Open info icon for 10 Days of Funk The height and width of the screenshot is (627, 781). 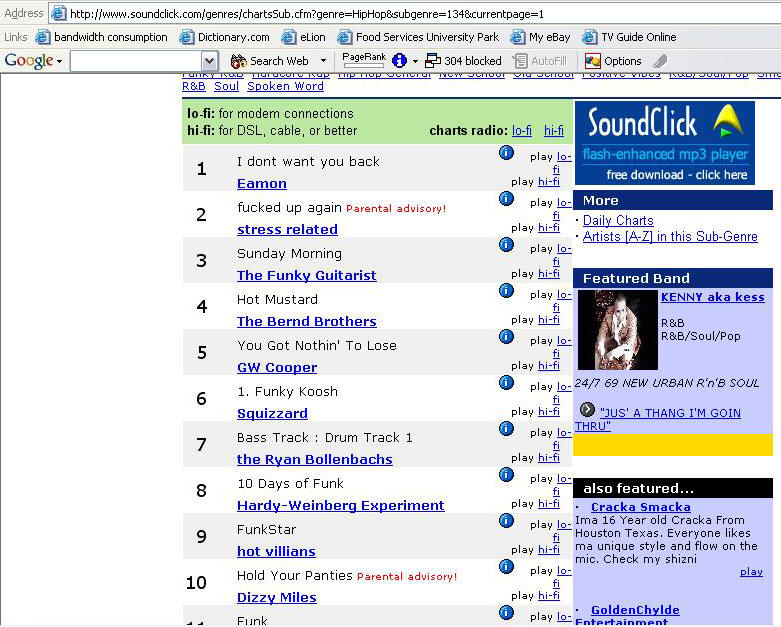506,475
